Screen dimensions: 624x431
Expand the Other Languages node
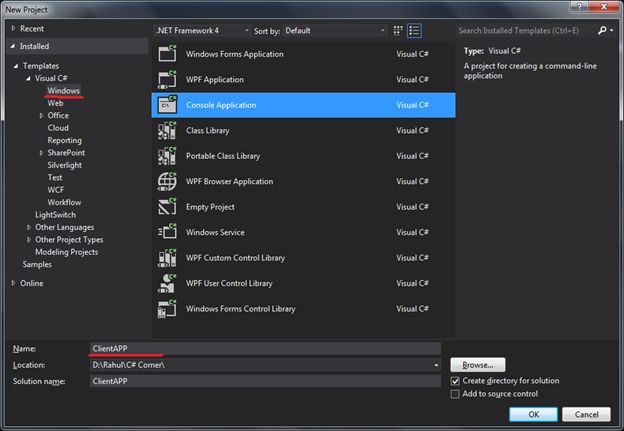point(29,227)
